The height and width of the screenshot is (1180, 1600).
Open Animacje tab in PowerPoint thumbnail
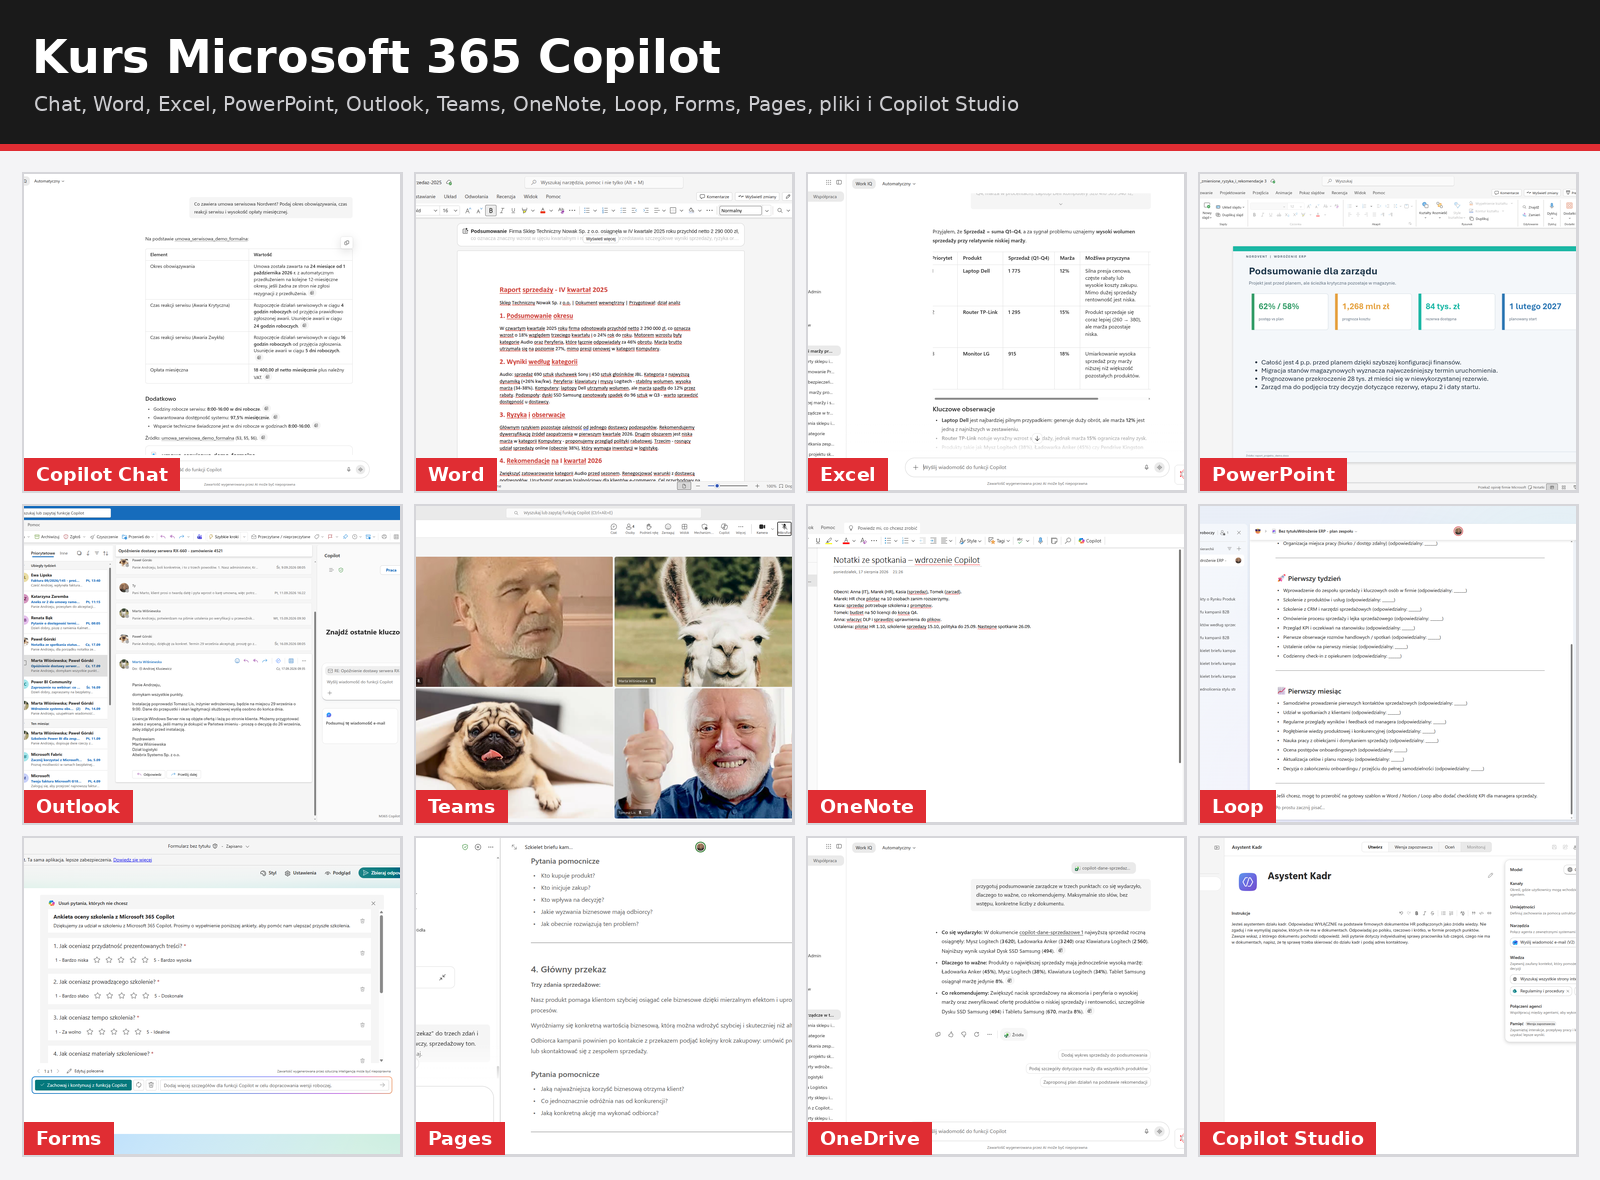pyautogui.click(x=1284, y=193)
